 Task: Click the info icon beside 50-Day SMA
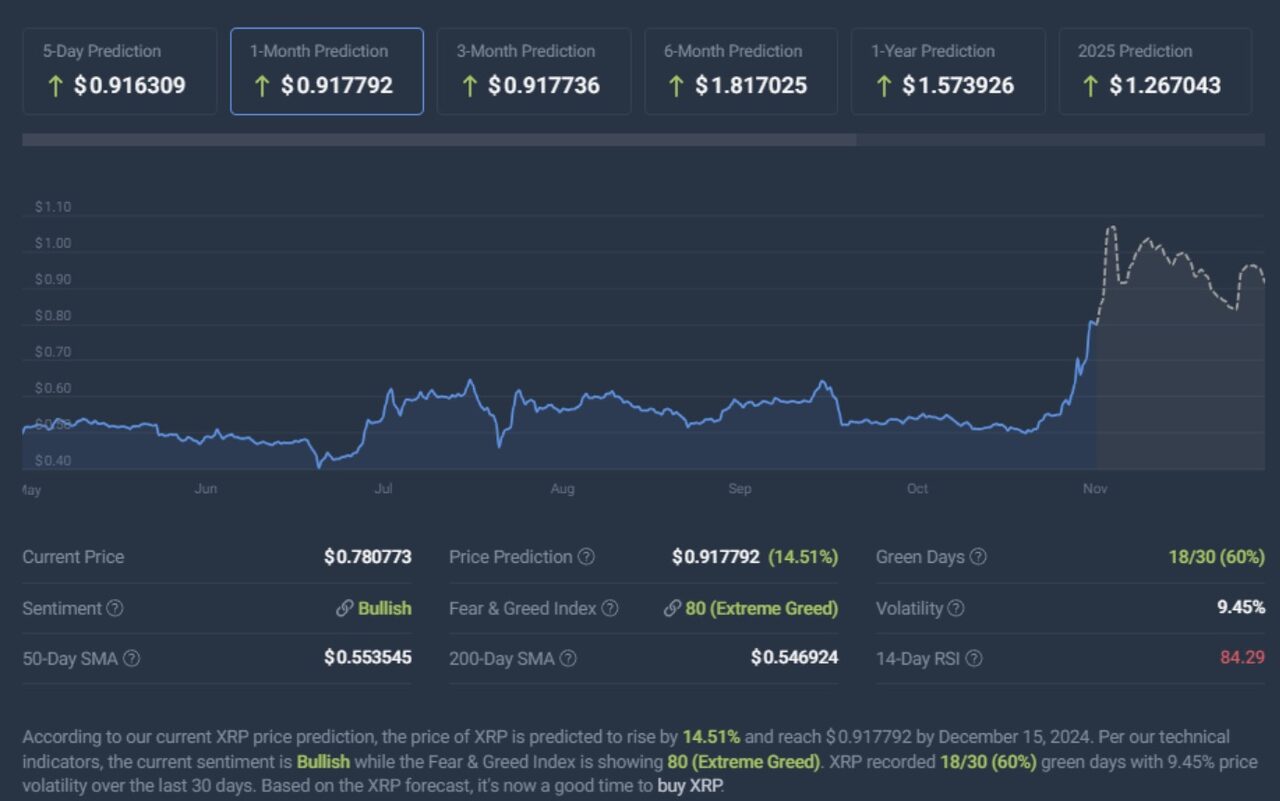click(131, 658)
